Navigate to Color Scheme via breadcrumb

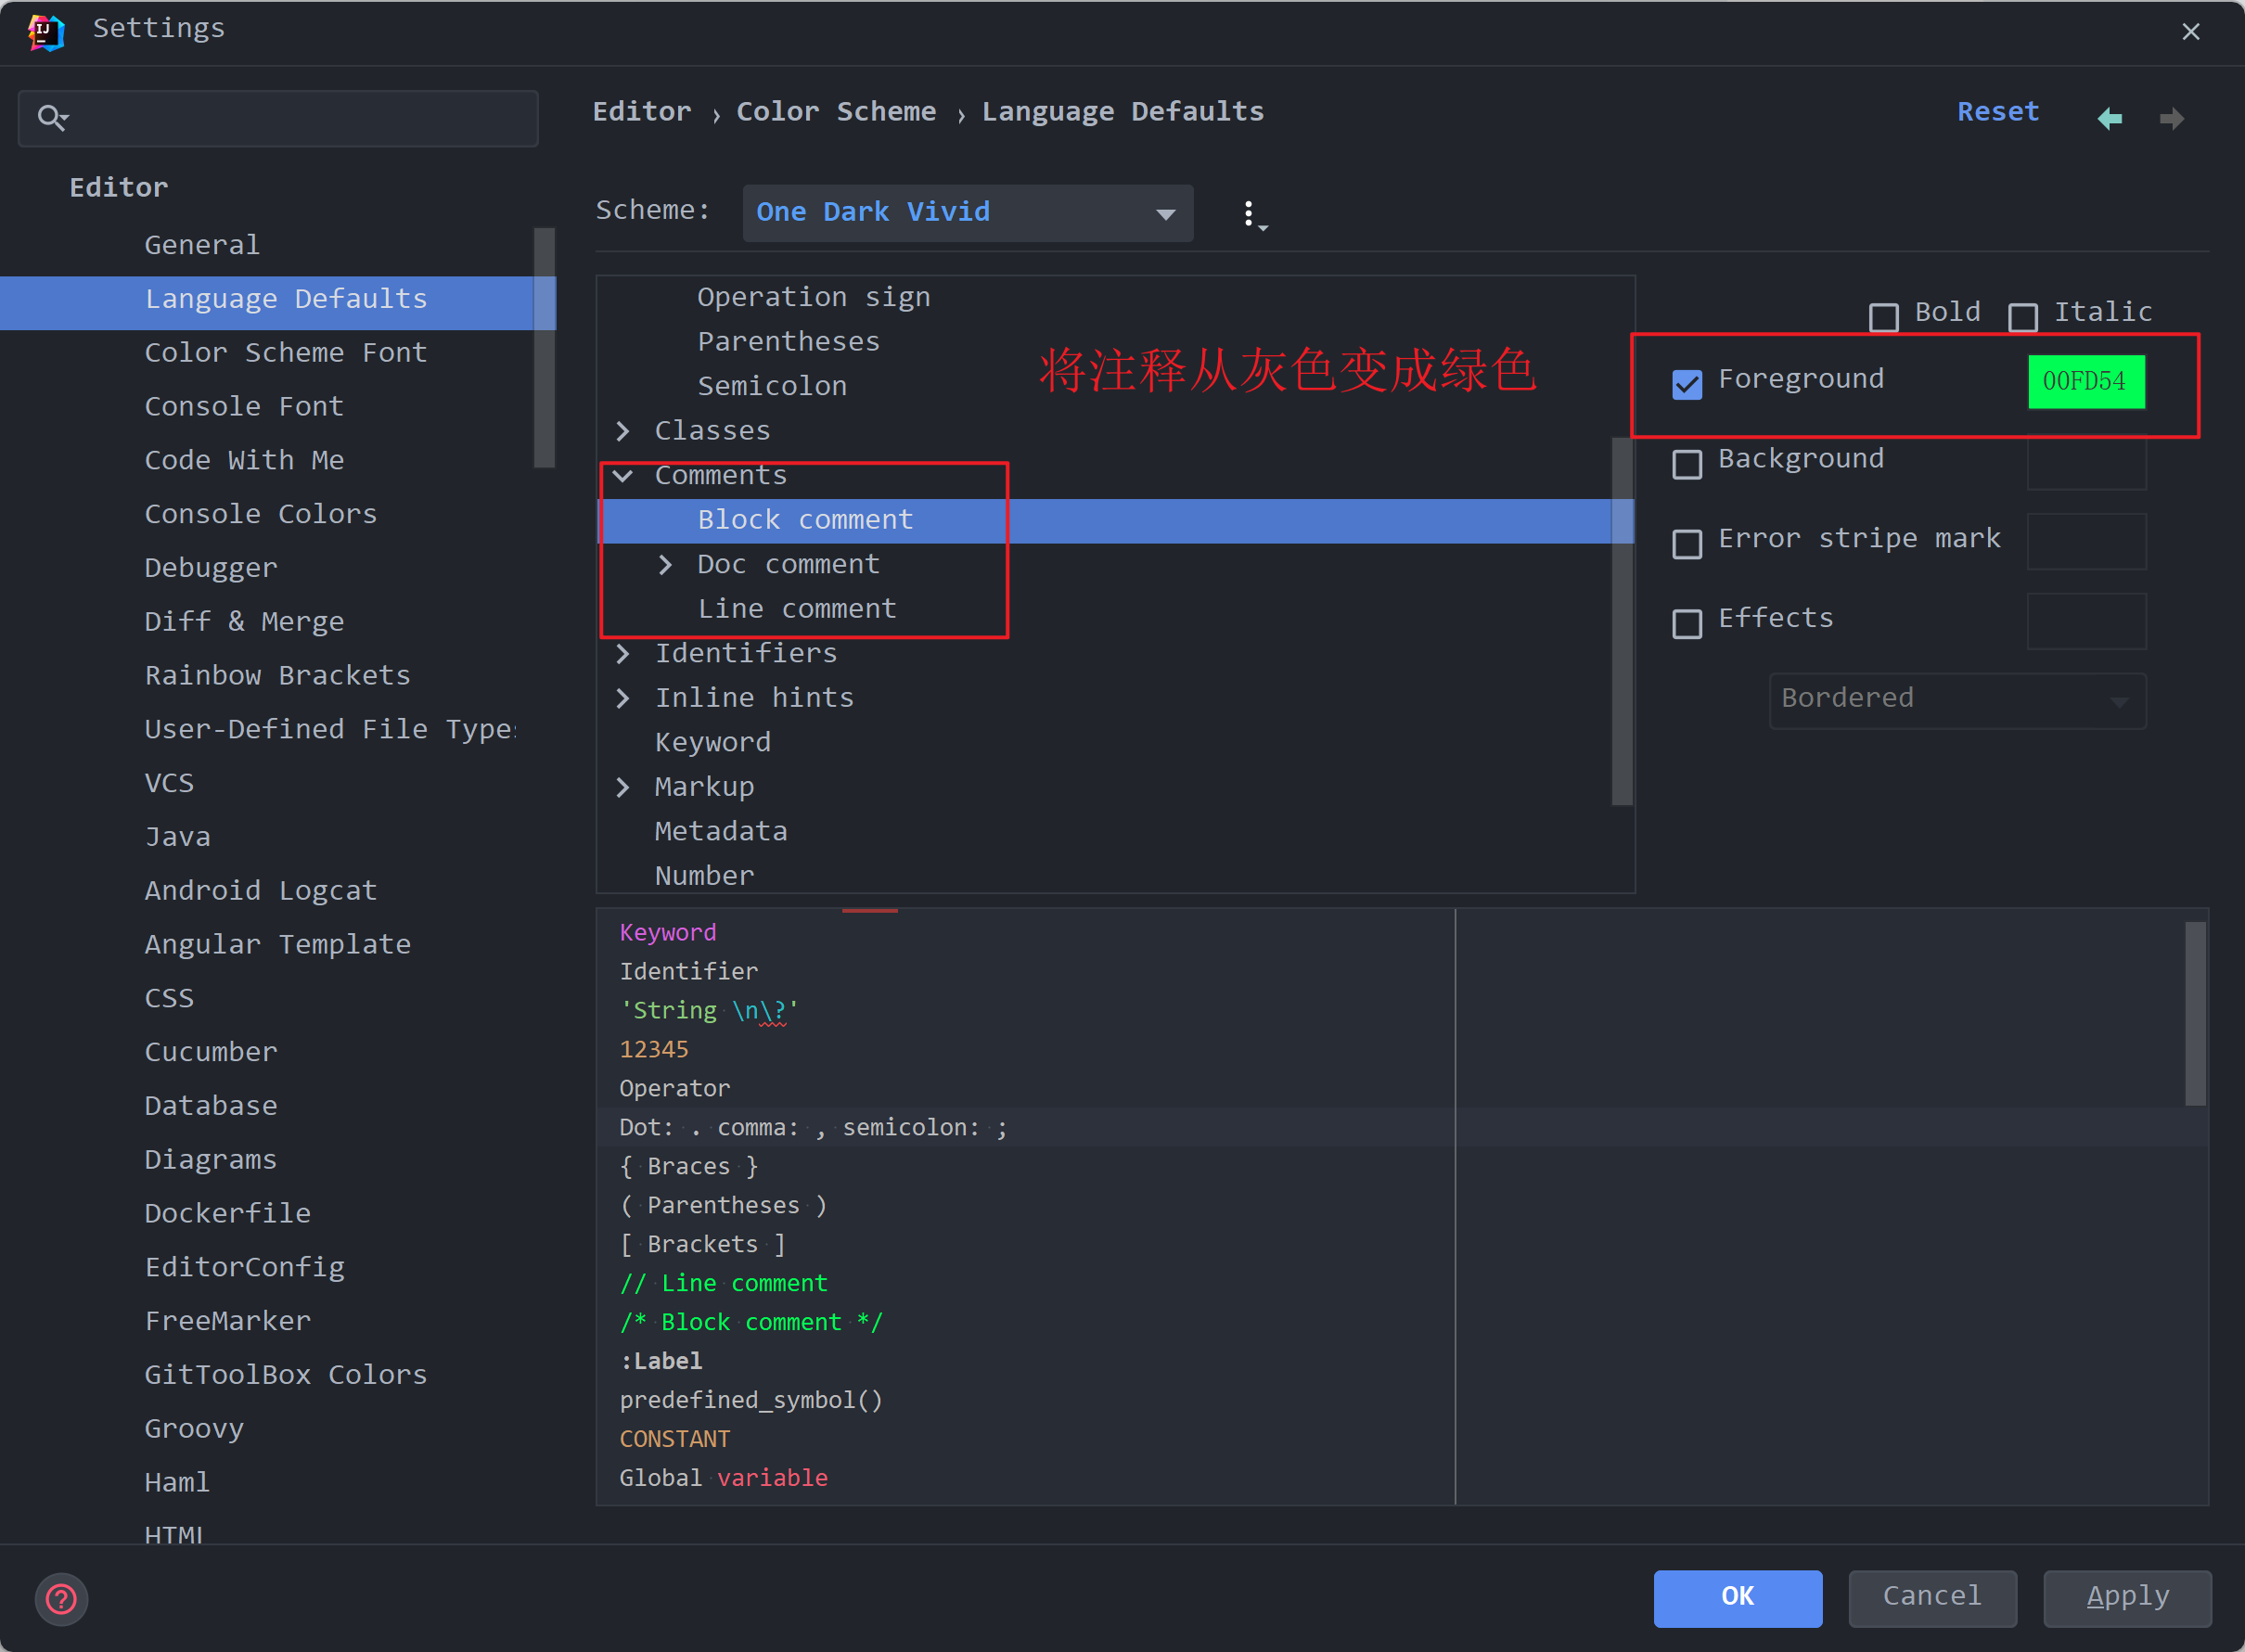pyautogui.click(x=836, y=111)
